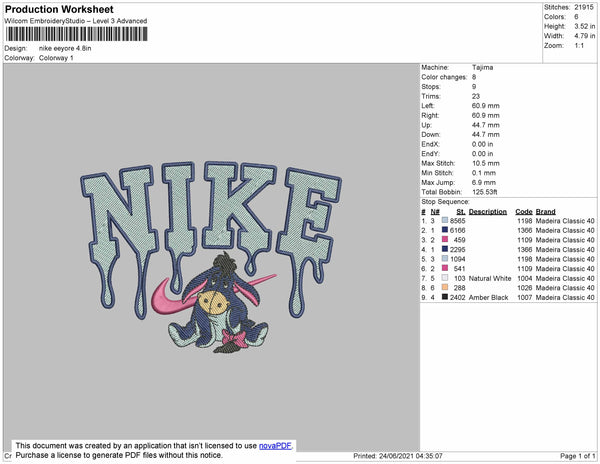
Task: Click thread code '1004' in stop 7
Action: click(525, 278)
